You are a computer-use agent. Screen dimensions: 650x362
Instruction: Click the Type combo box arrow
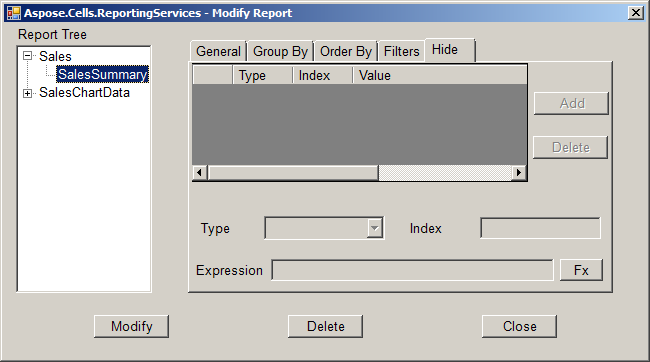[375, 228]
